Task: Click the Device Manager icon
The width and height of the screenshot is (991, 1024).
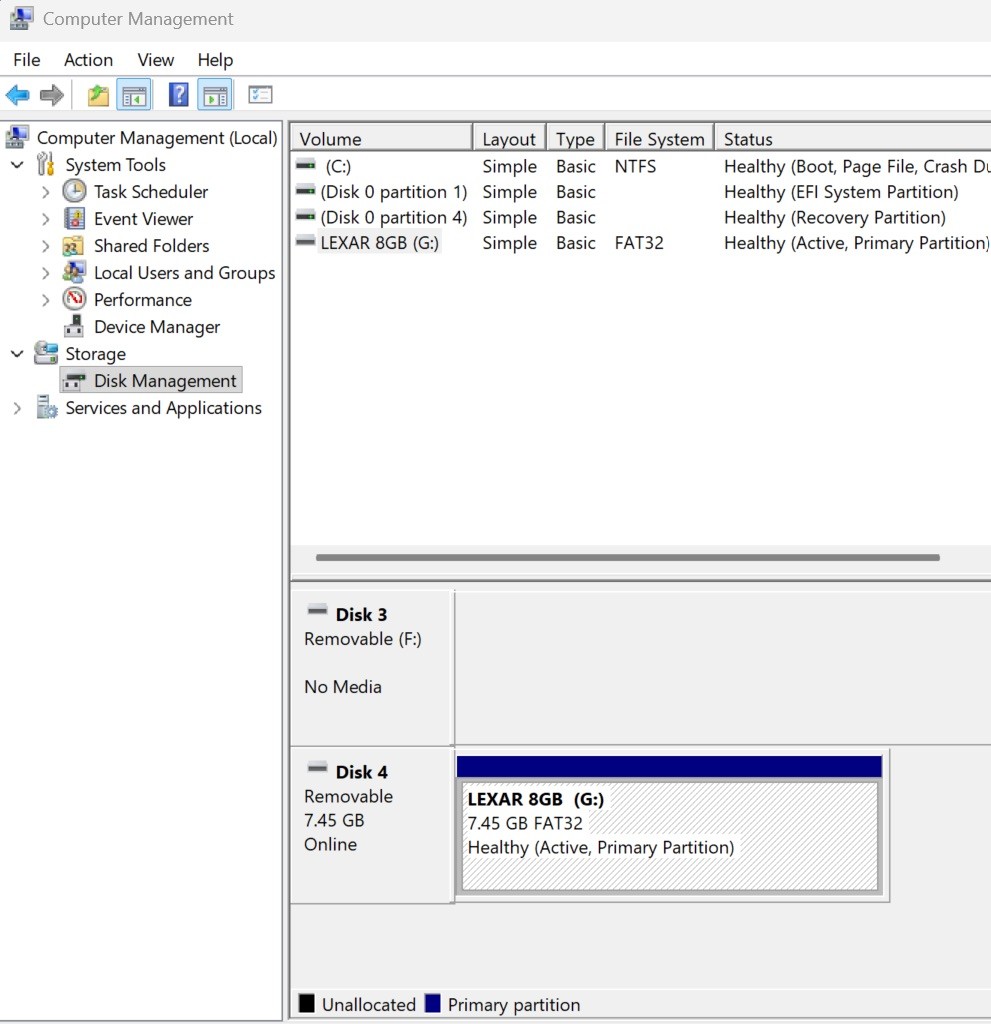Action: tap(74, 326)
